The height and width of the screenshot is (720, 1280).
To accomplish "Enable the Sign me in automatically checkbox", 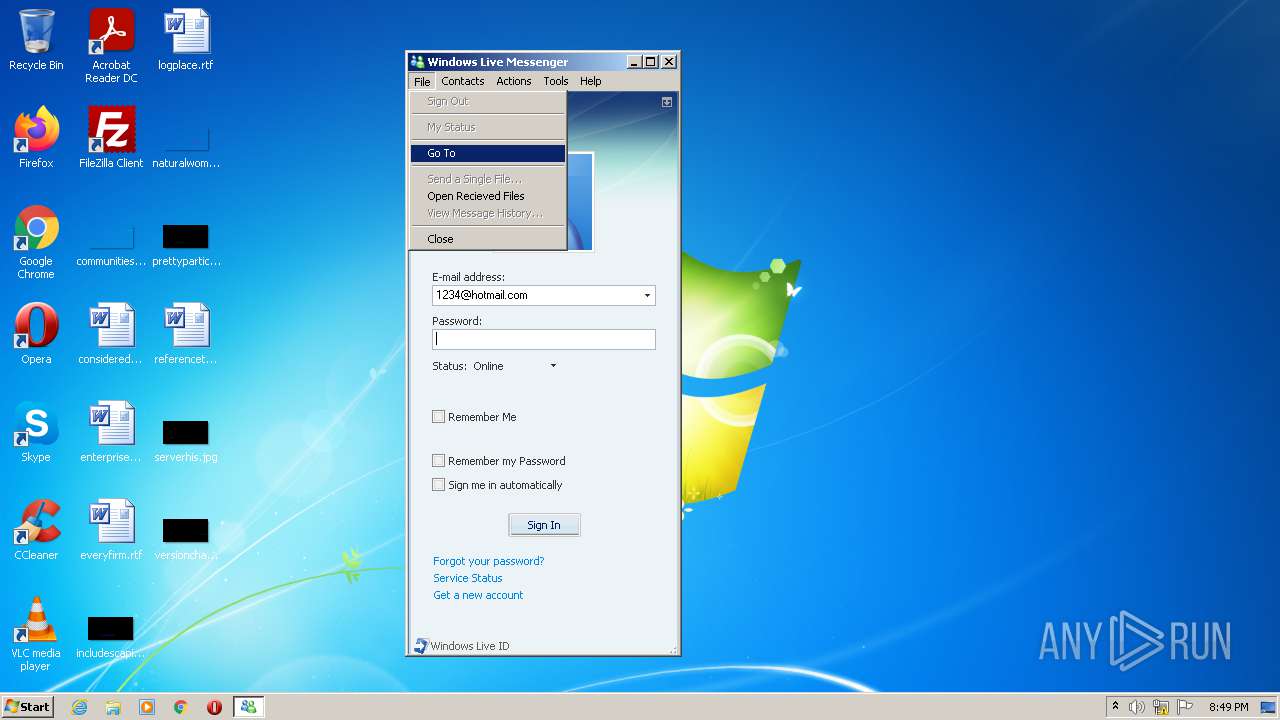I will (438, 485).
